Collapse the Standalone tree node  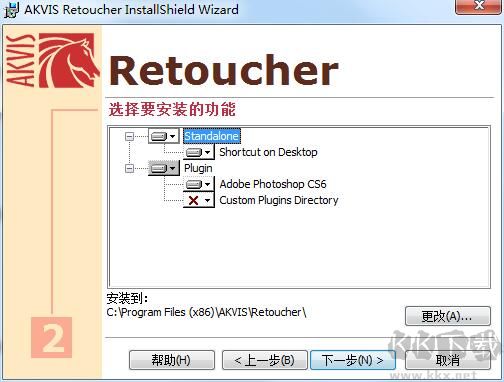[x=129, y=136]
